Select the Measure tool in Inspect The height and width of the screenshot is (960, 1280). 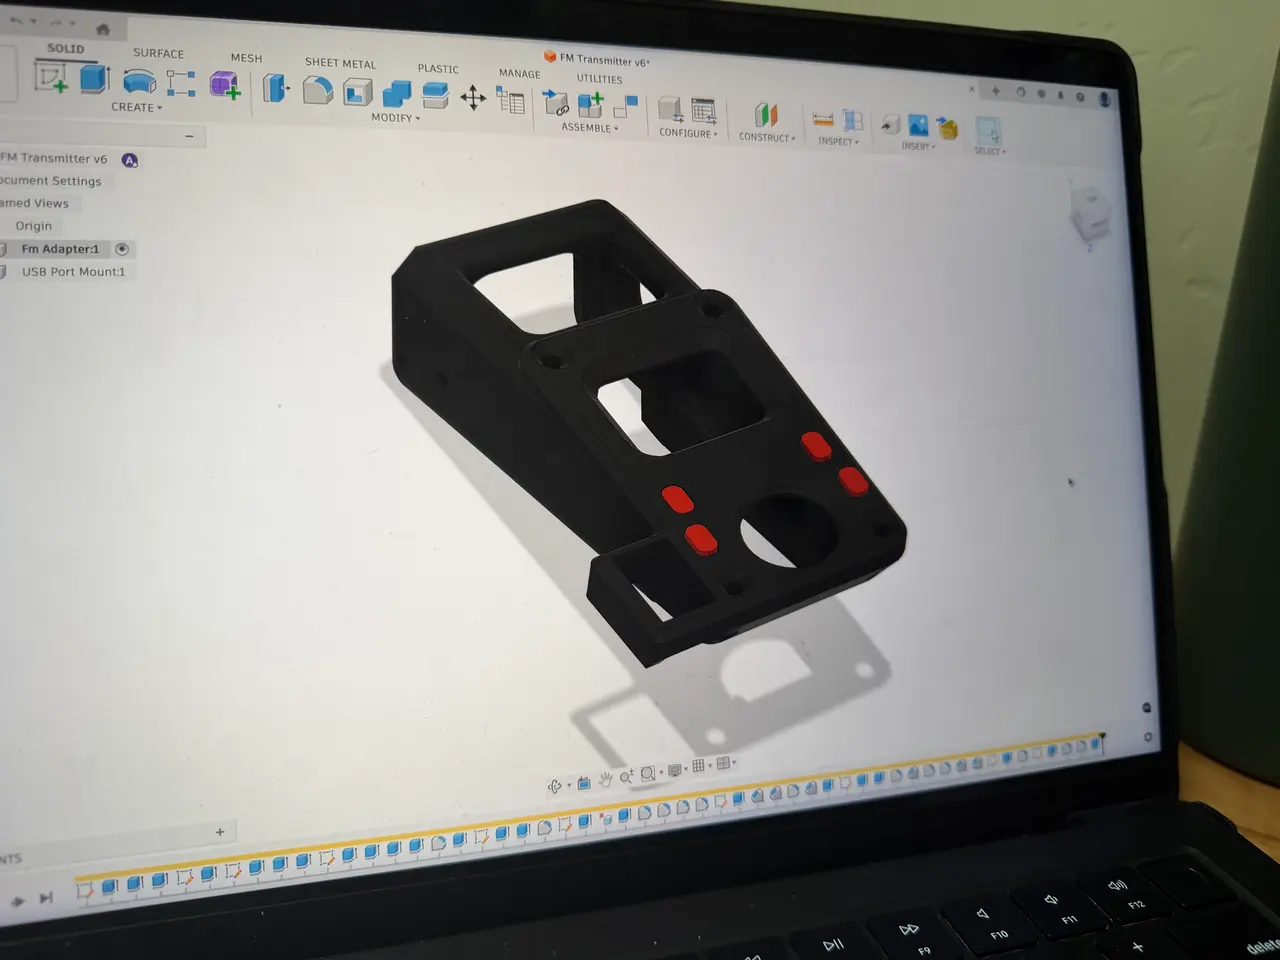point(823,121)
